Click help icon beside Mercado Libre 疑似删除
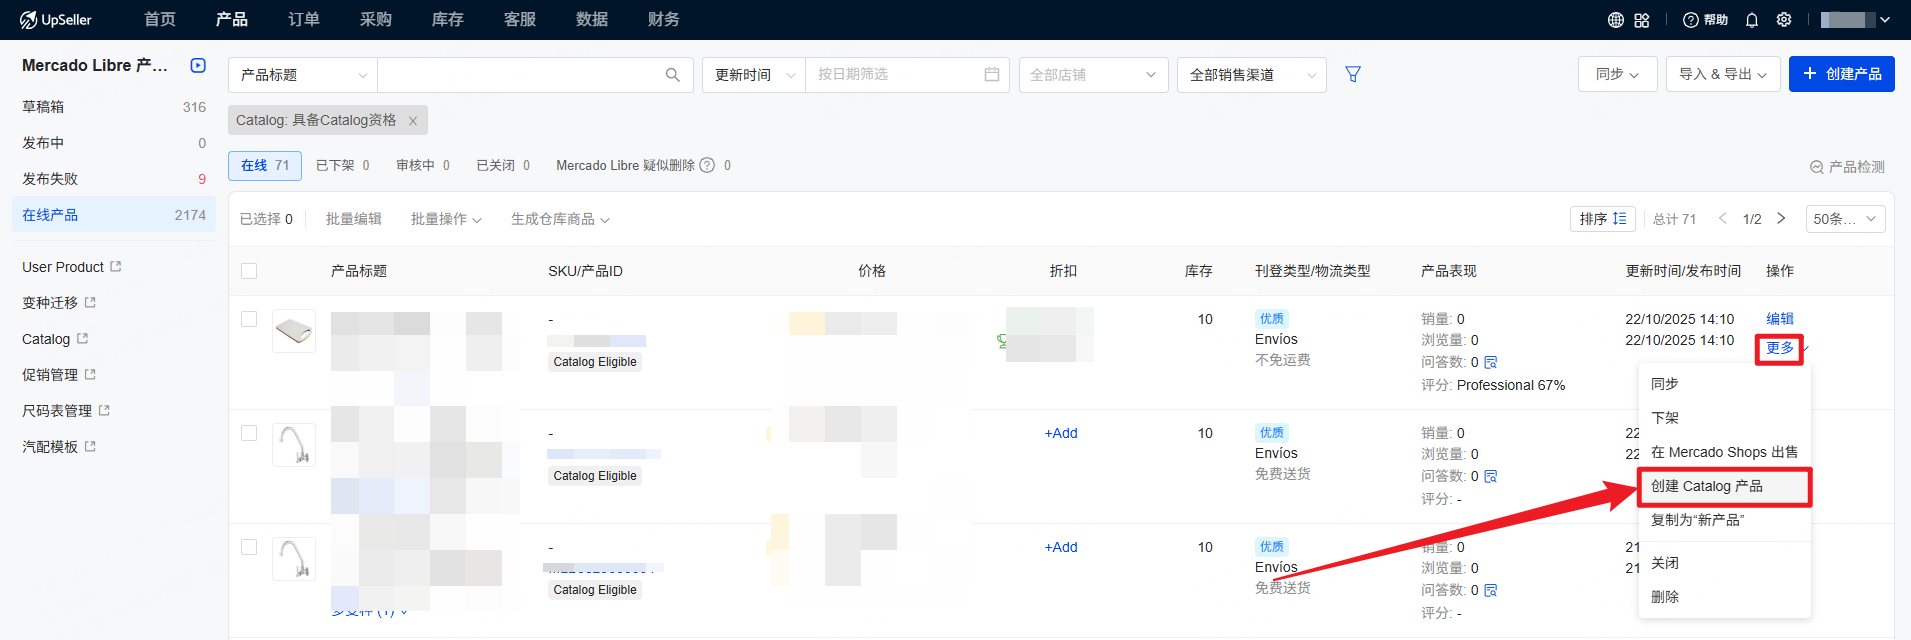This screenshot has height=640, width=1911. point(707,166)
